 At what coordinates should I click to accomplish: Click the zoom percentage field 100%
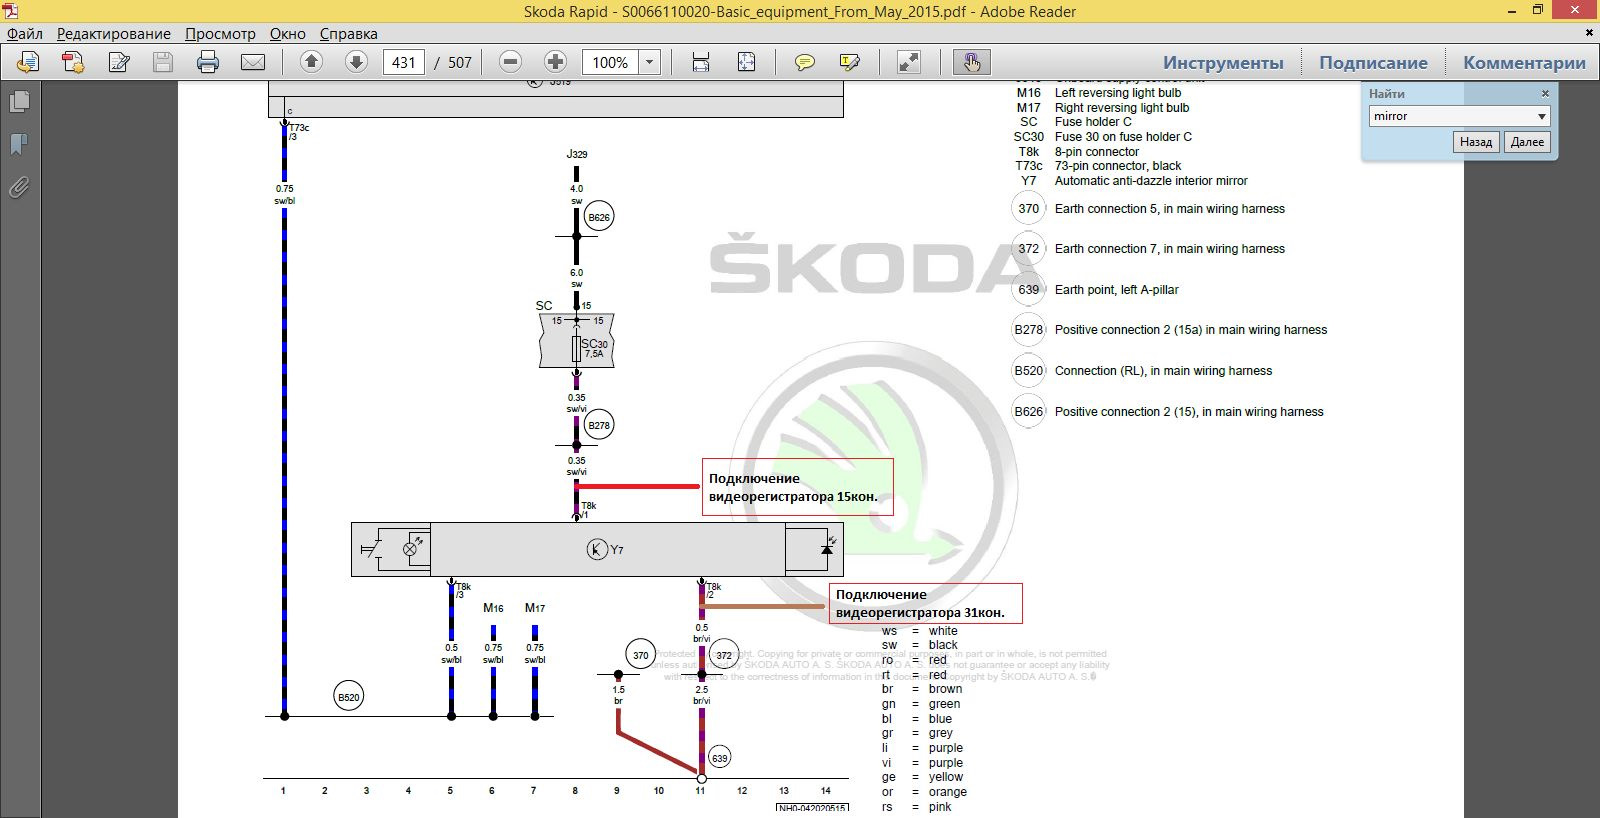coord(610,62)
